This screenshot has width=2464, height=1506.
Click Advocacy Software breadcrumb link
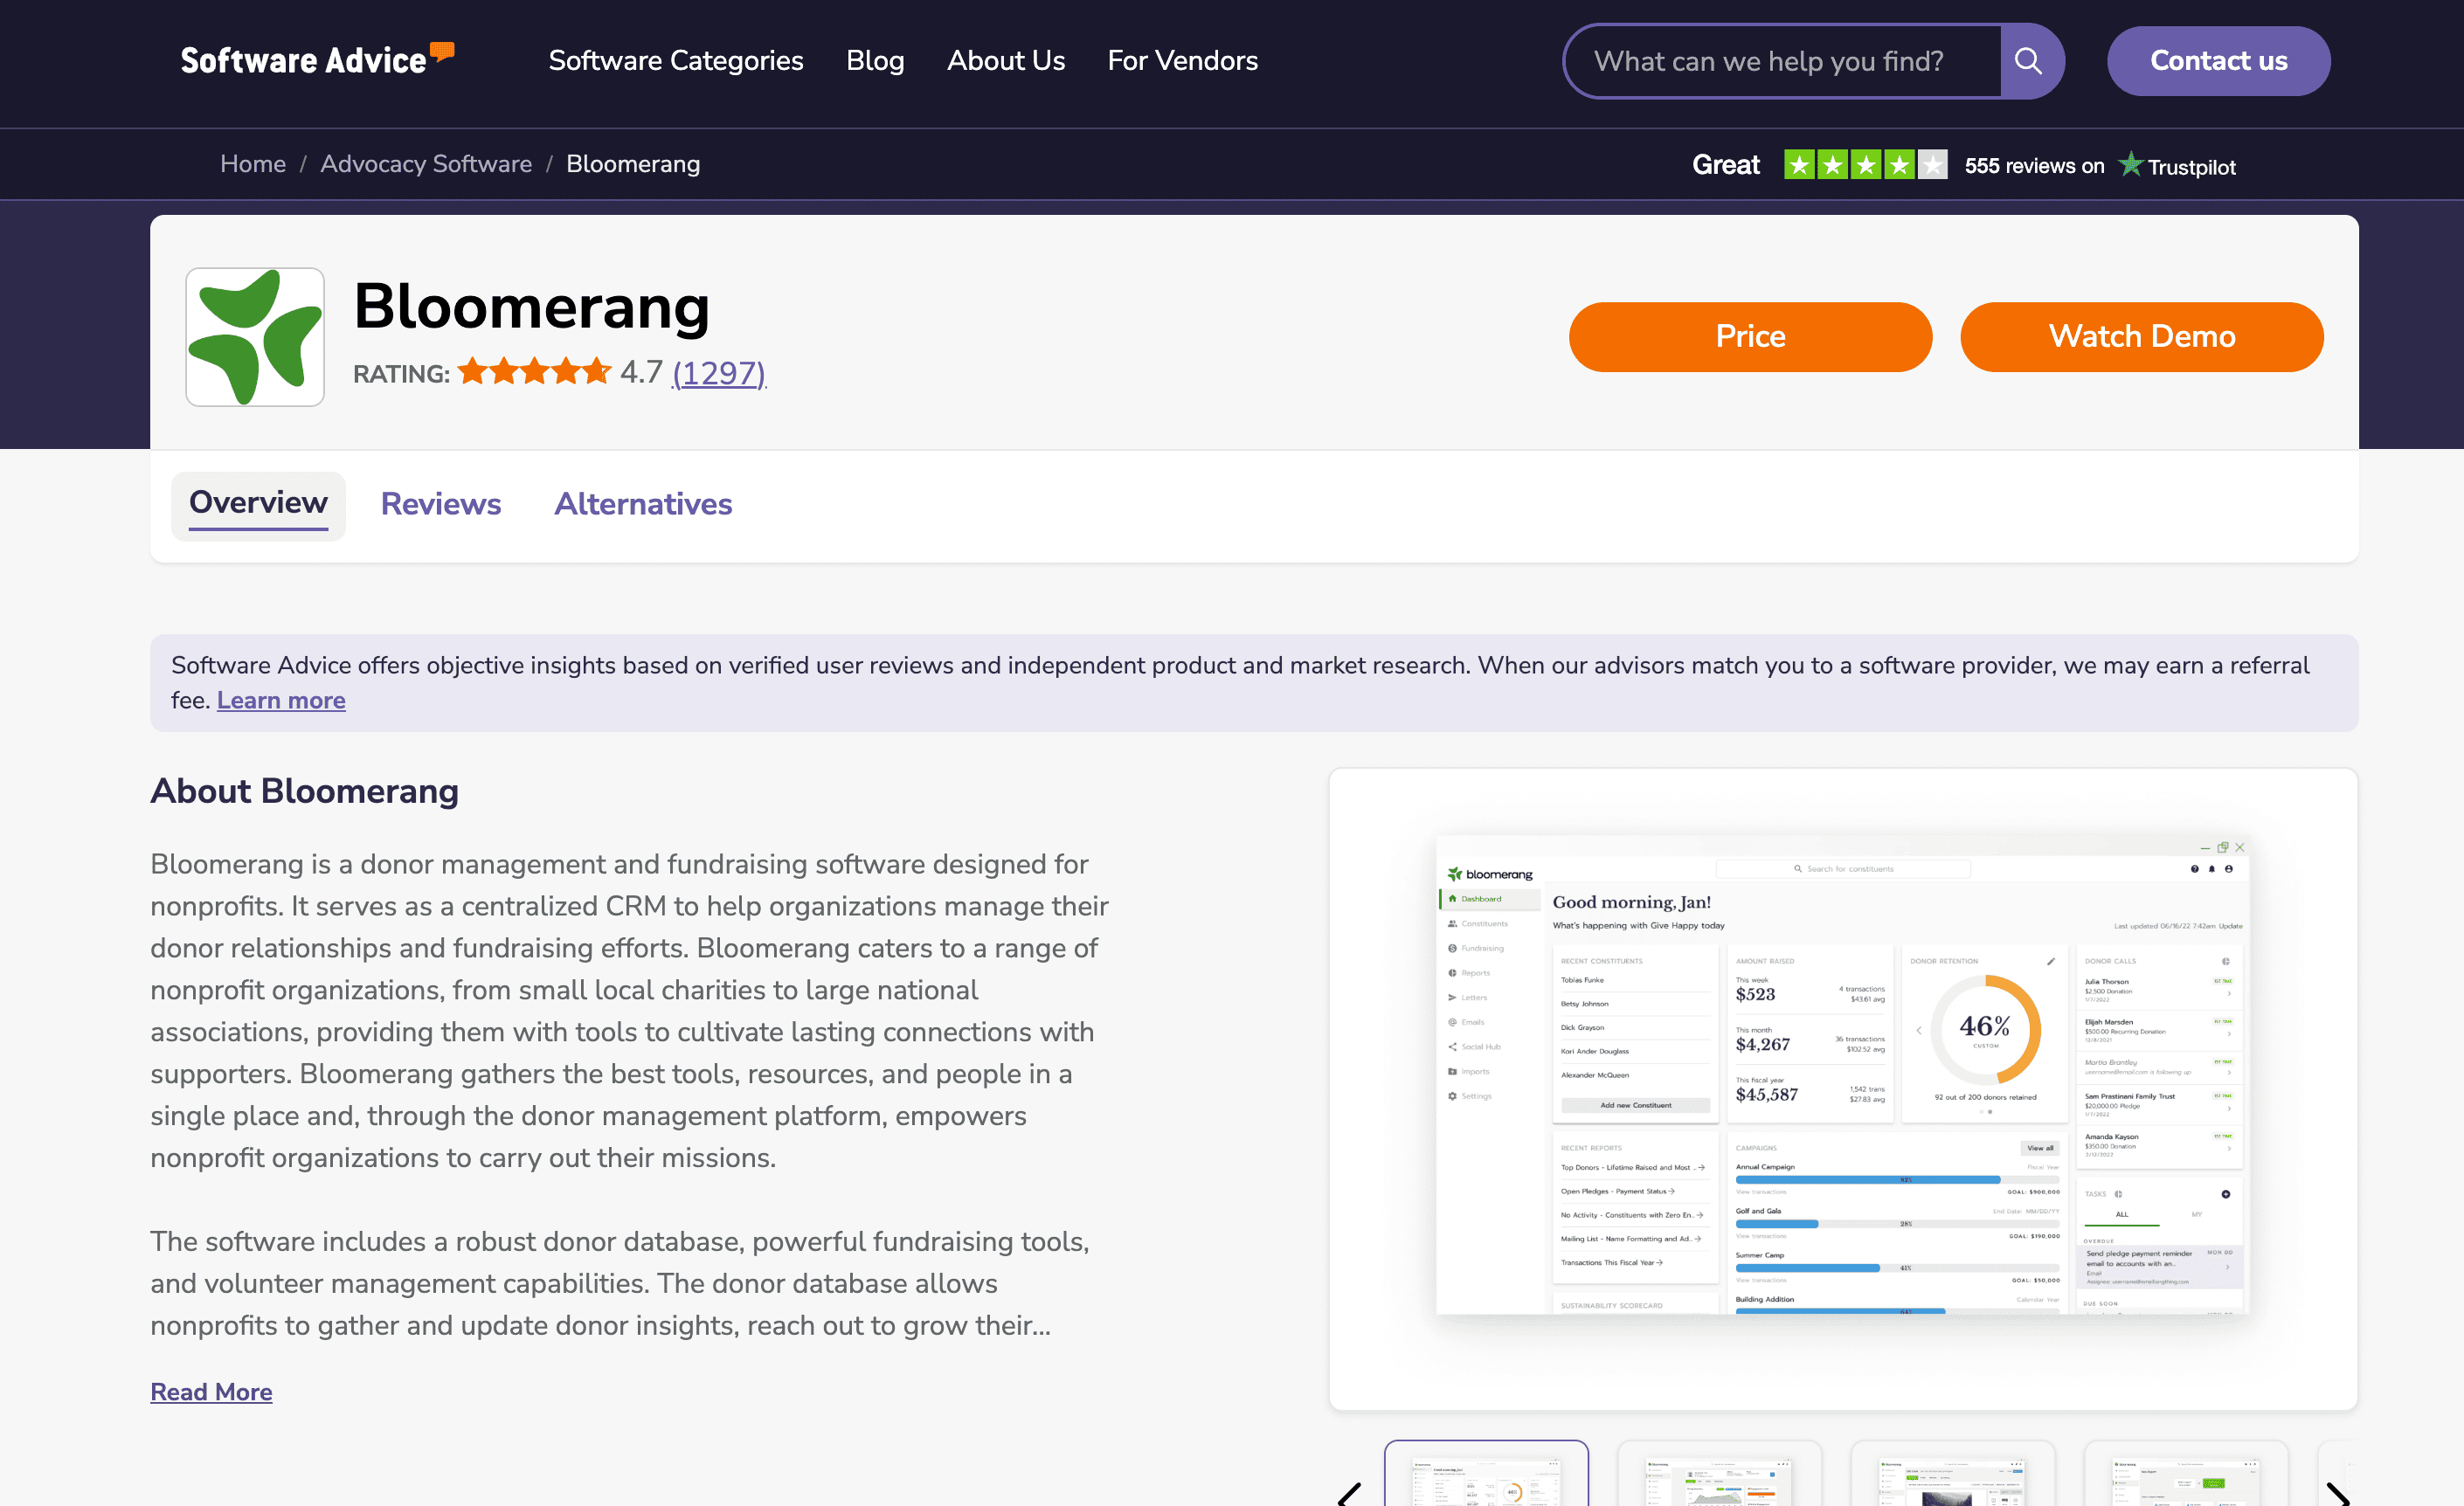point(426,164)
